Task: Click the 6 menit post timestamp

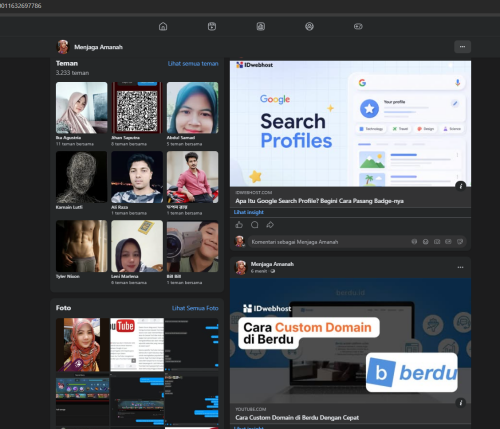Action: point(259,271)
